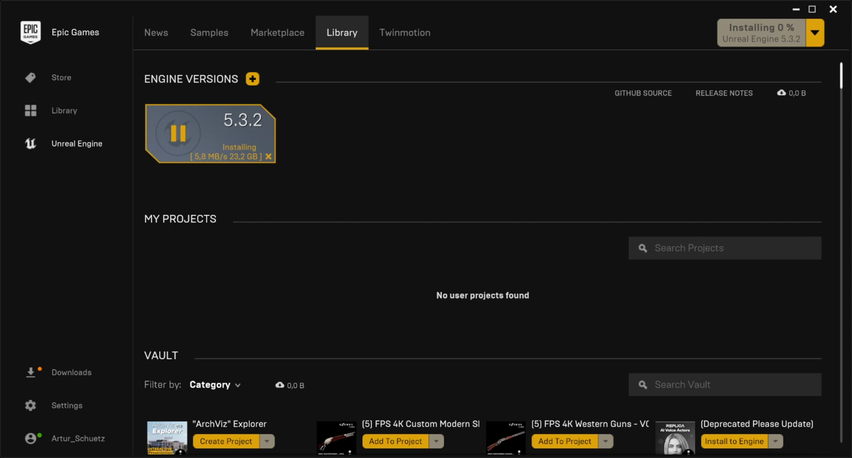
Task: Add engine version with plus icon
Action: pos(252,79)
